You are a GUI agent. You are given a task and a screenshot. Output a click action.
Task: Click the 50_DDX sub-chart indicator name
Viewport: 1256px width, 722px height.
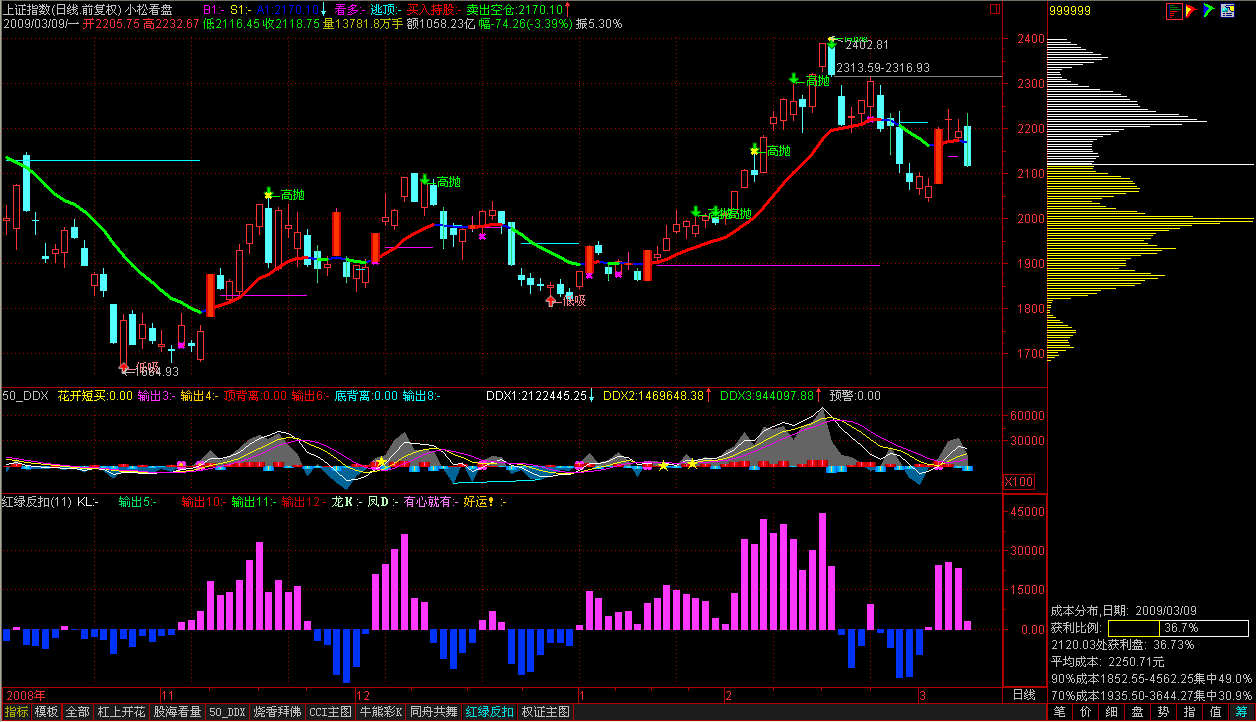(x=26, y=396)
